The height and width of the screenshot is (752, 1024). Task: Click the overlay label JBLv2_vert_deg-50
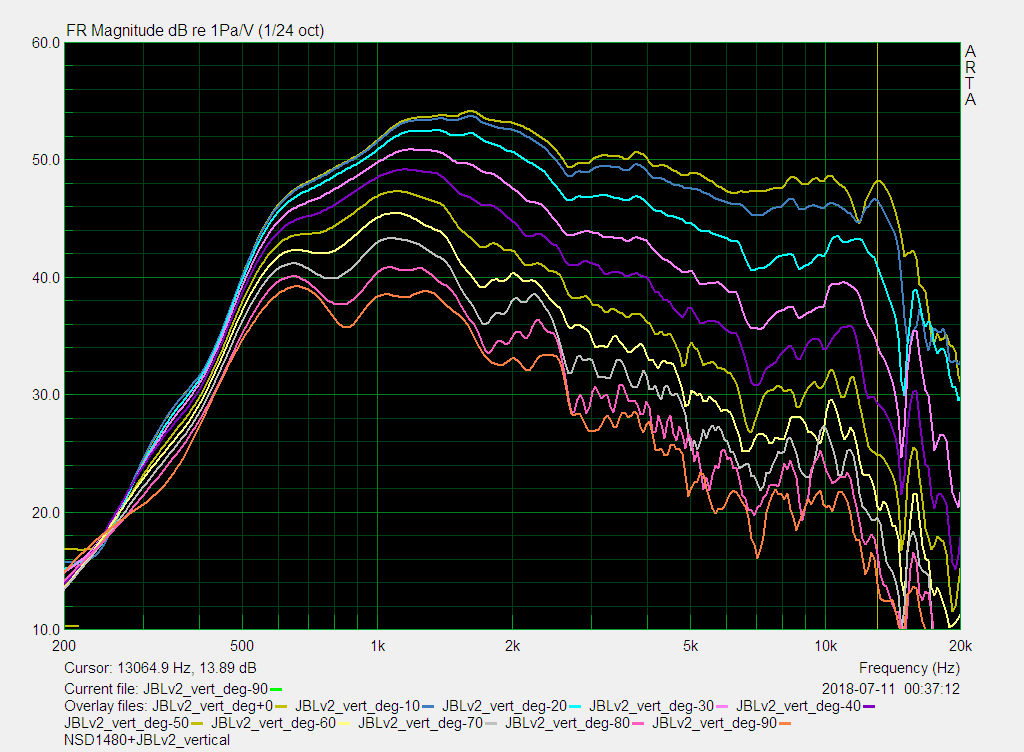click(126, 723)
